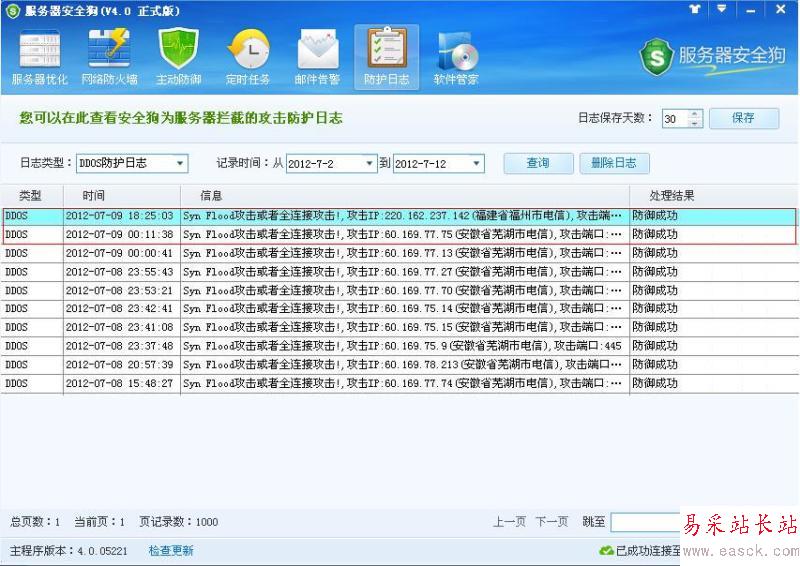The width and height of the screenshot is (800, 566).
Task: Sort by the 时间 column header
Action: [122, 195]
